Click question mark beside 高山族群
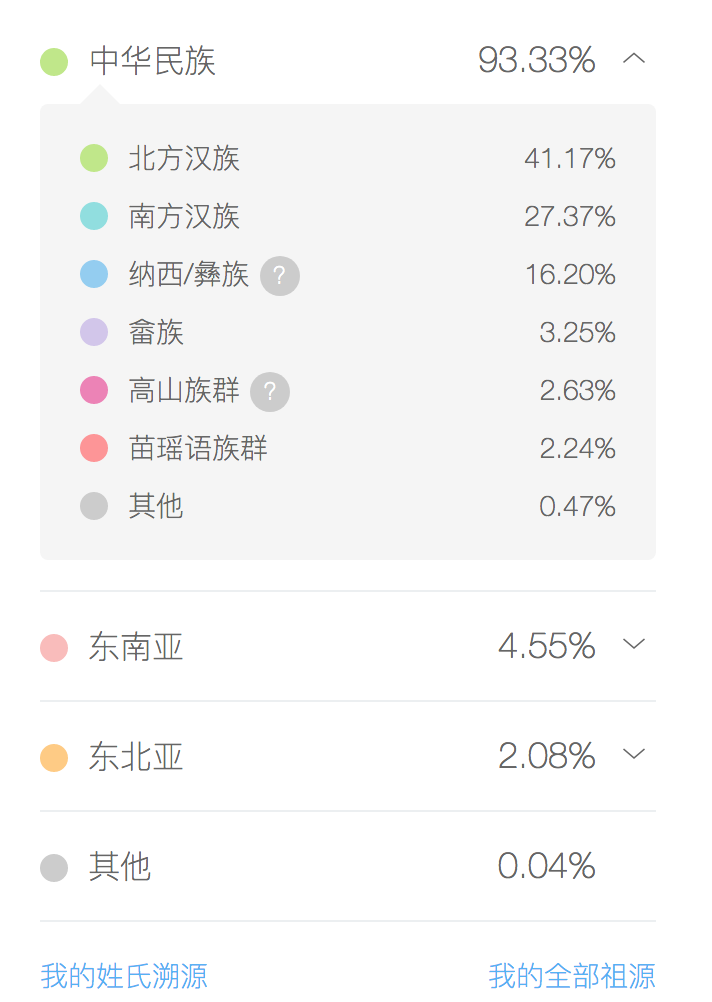 (x=270, y=392)
